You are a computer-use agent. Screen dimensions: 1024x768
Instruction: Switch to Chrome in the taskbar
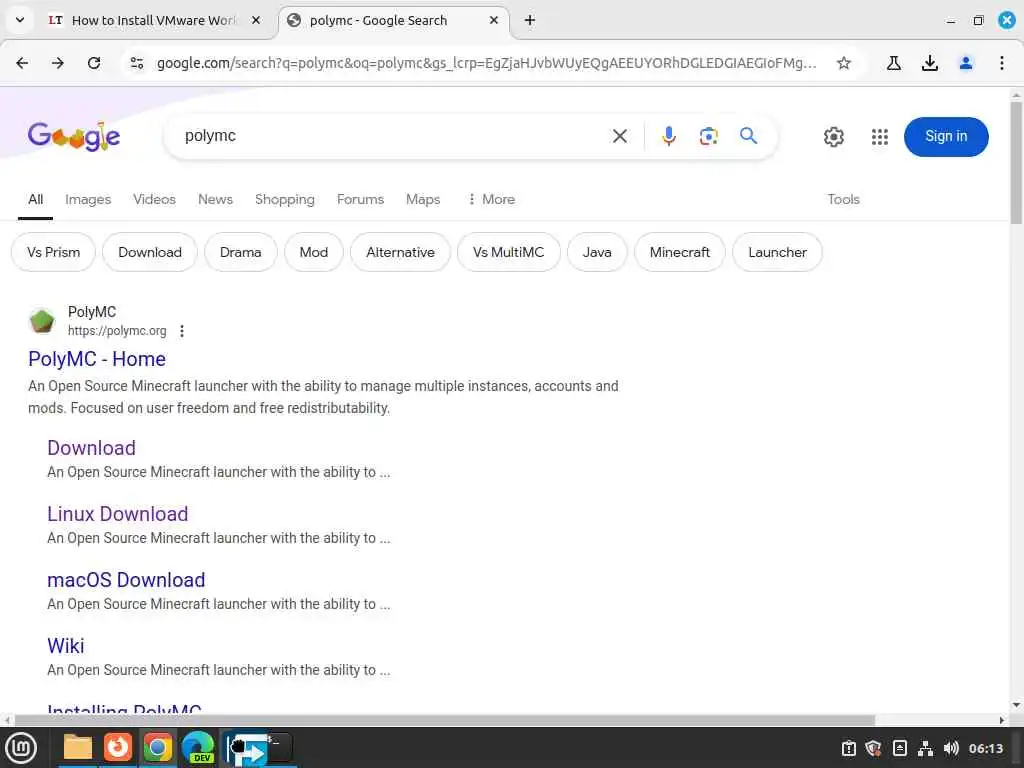(x=157, y=748)
